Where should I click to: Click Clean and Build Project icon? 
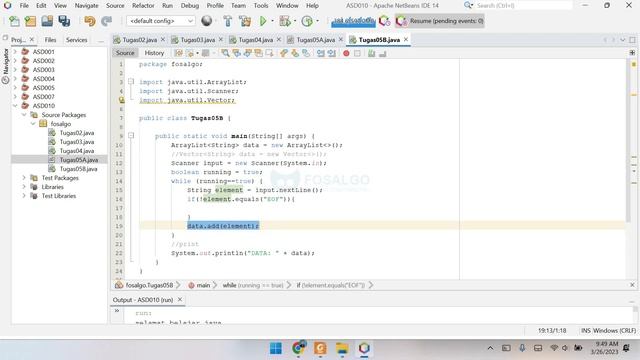pyautogui.click(x=245, y=21)
